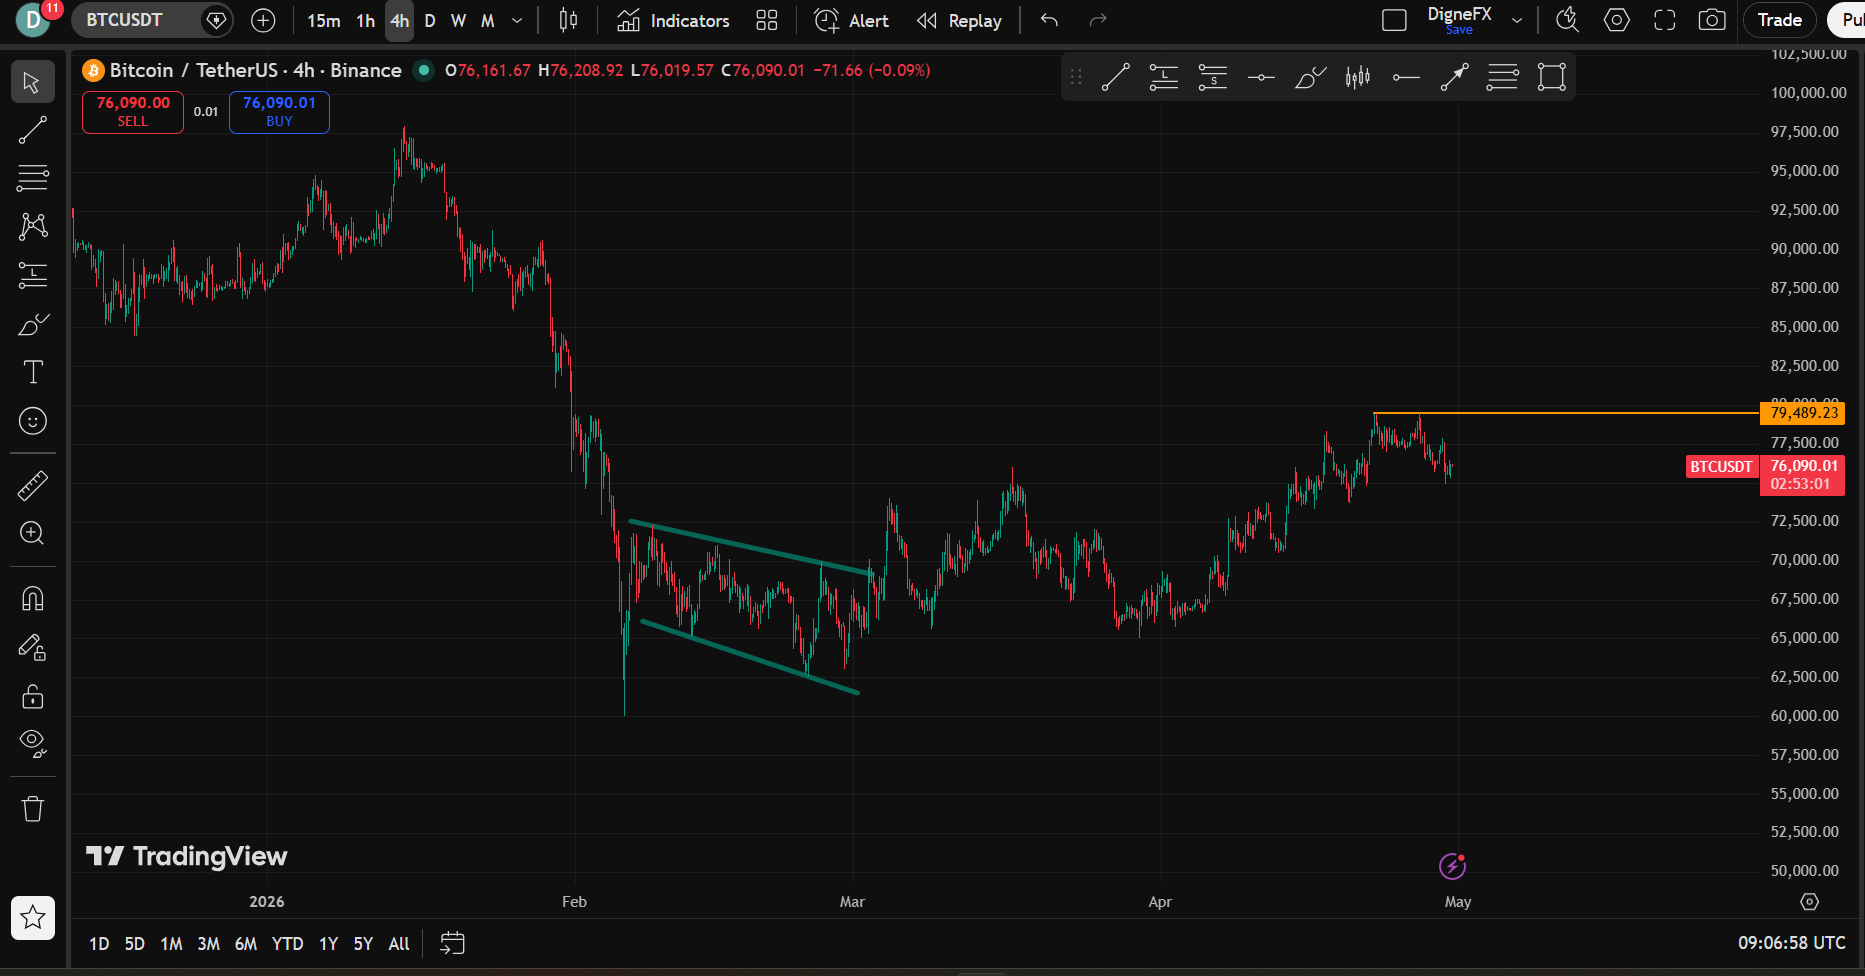Toggle lock all drawings
The height and width of the screenshot is (976, 1865).
(32, 696)
